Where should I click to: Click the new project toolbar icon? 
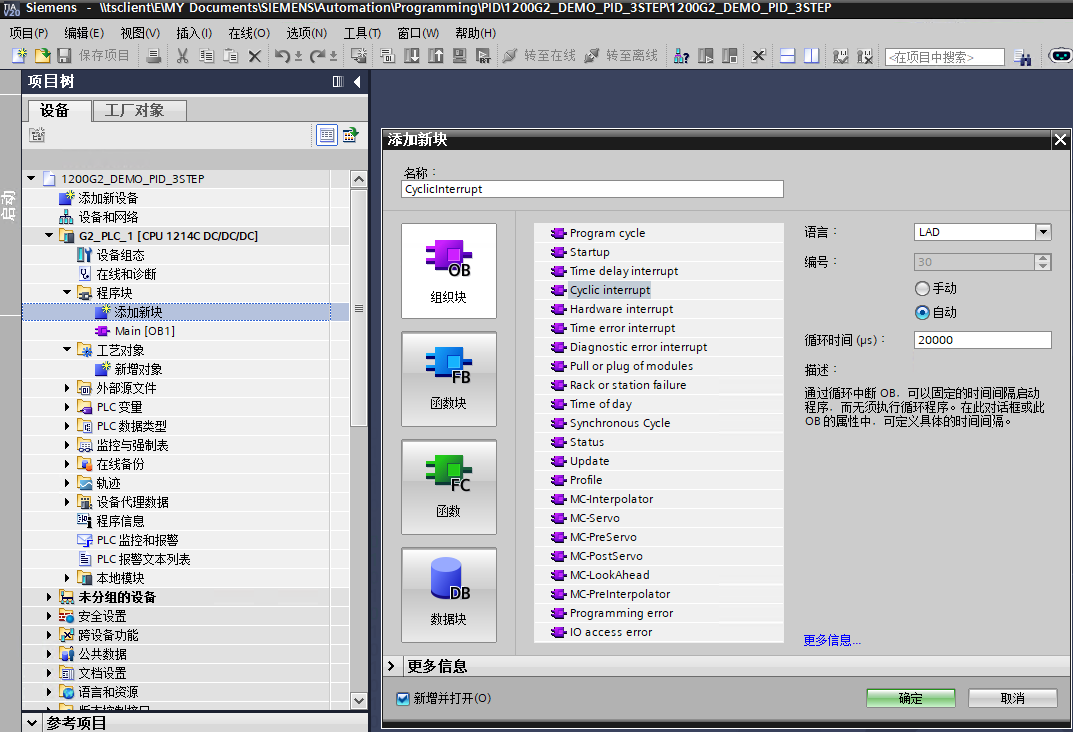tap(19, 56)
